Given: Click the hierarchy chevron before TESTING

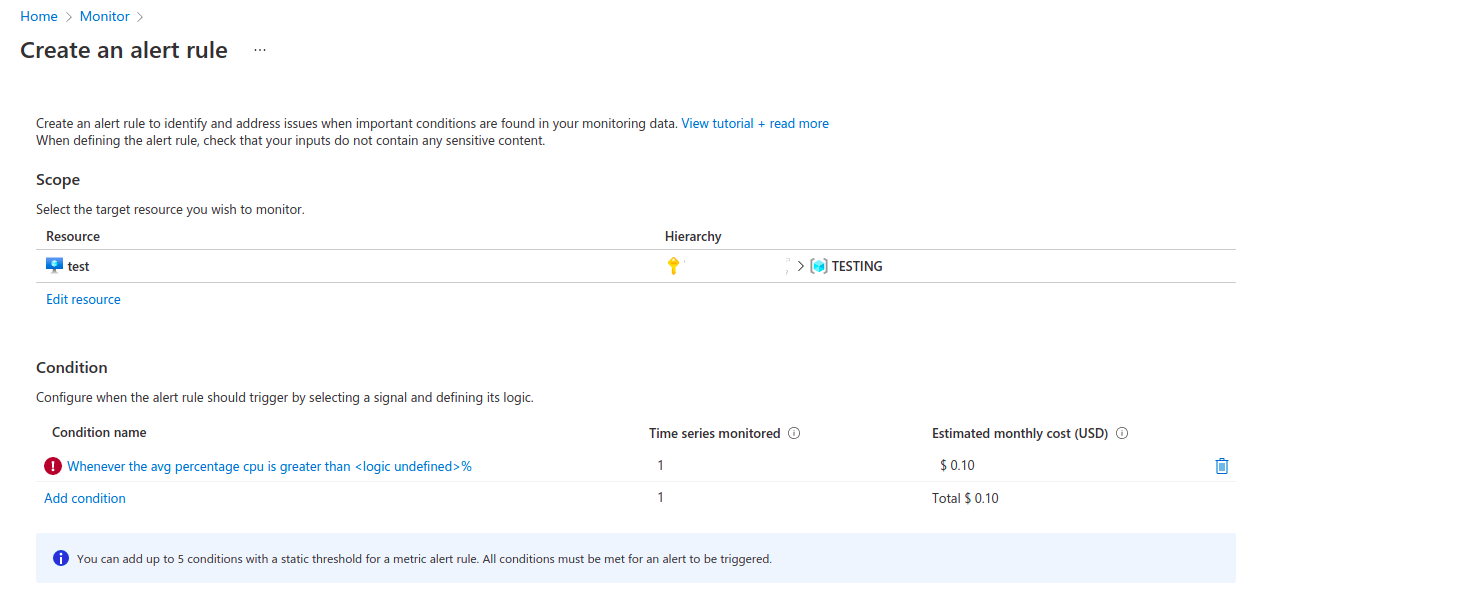Looking at the screenshot, I should pyautogui.click(x=801, y=266).
